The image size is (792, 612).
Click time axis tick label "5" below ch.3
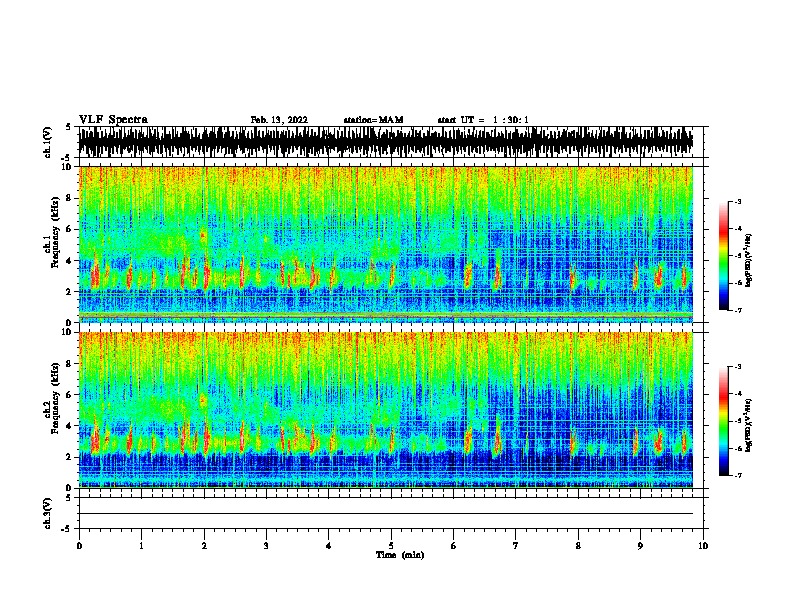[x=391, y=546]
